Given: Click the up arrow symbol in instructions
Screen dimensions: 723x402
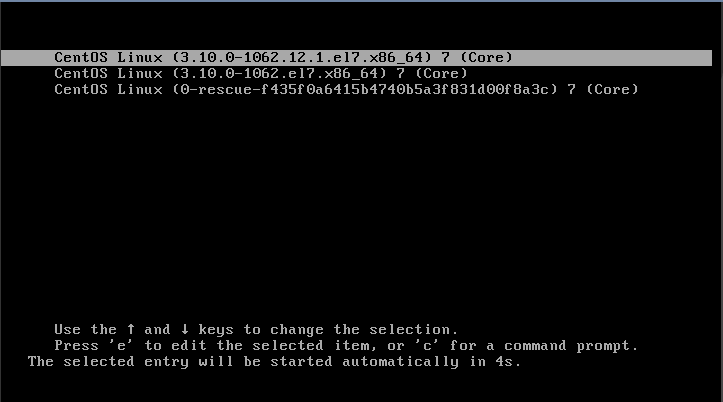Looking at the screenshot, I should click(131, 329).
